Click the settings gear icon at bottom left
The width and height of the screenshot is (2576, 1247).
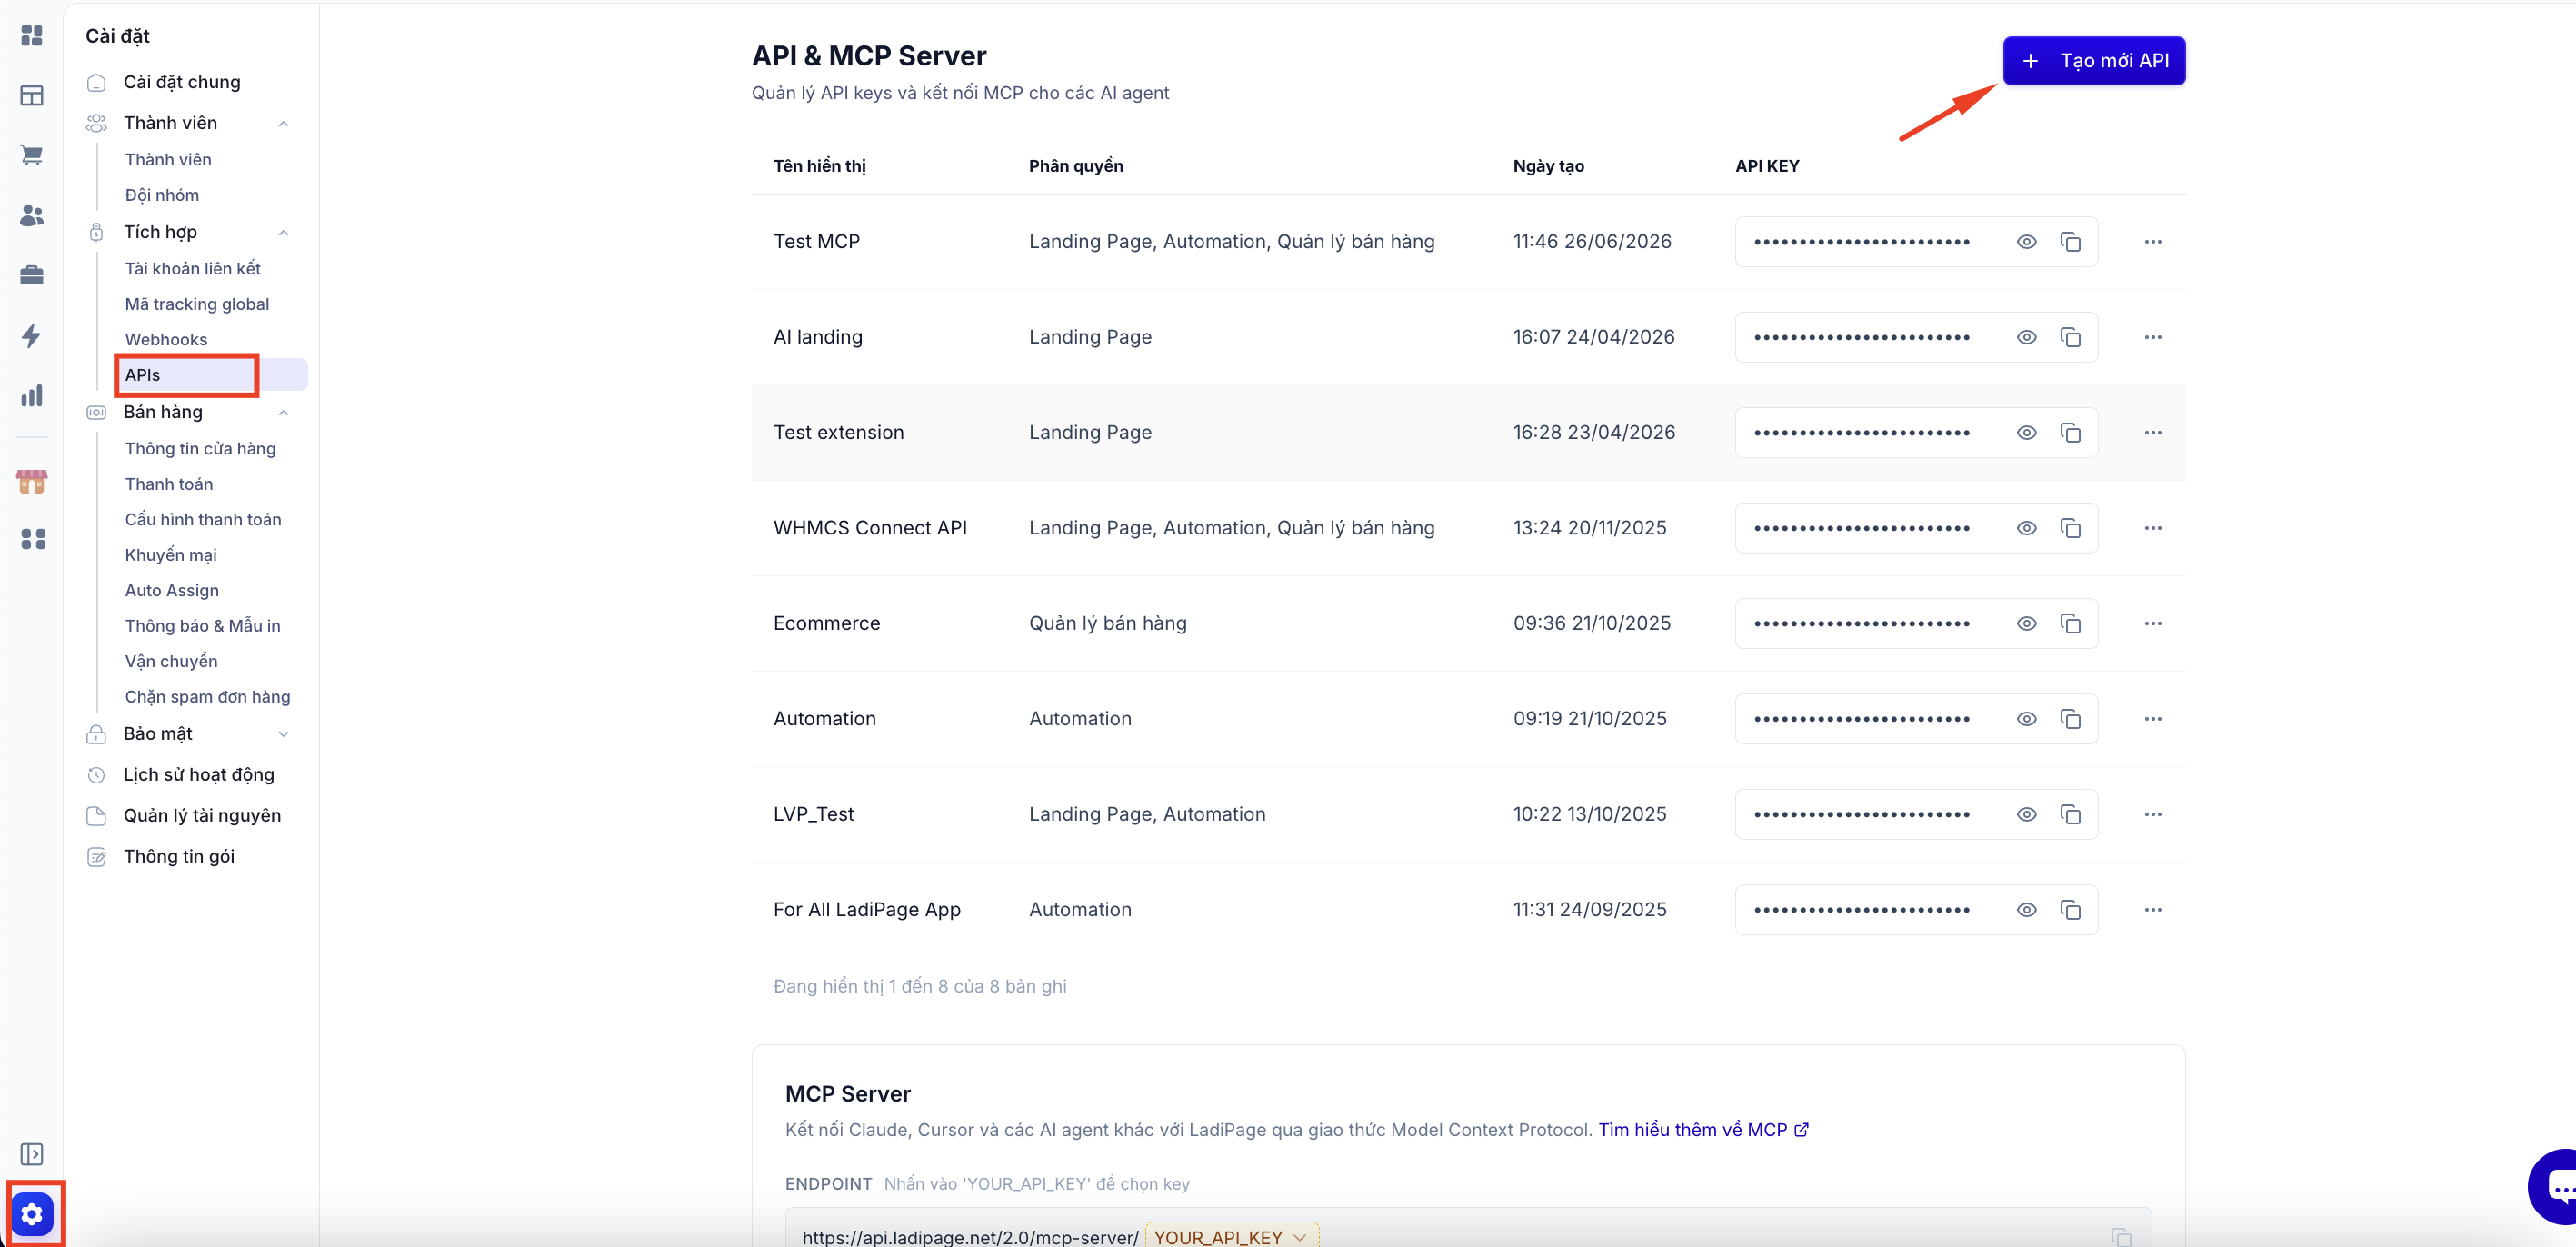click(32, 1214)
